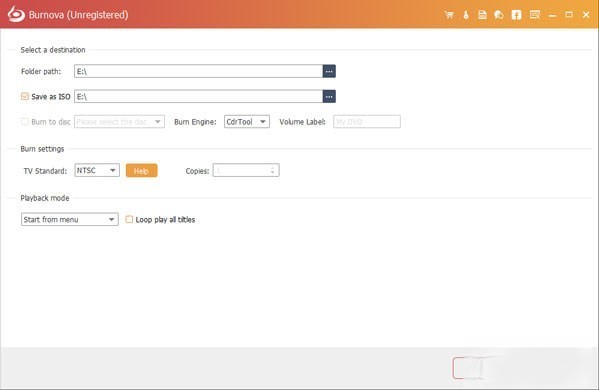Click the feedback message icon
Screen dimensions: 599x390
click(535, 15)
